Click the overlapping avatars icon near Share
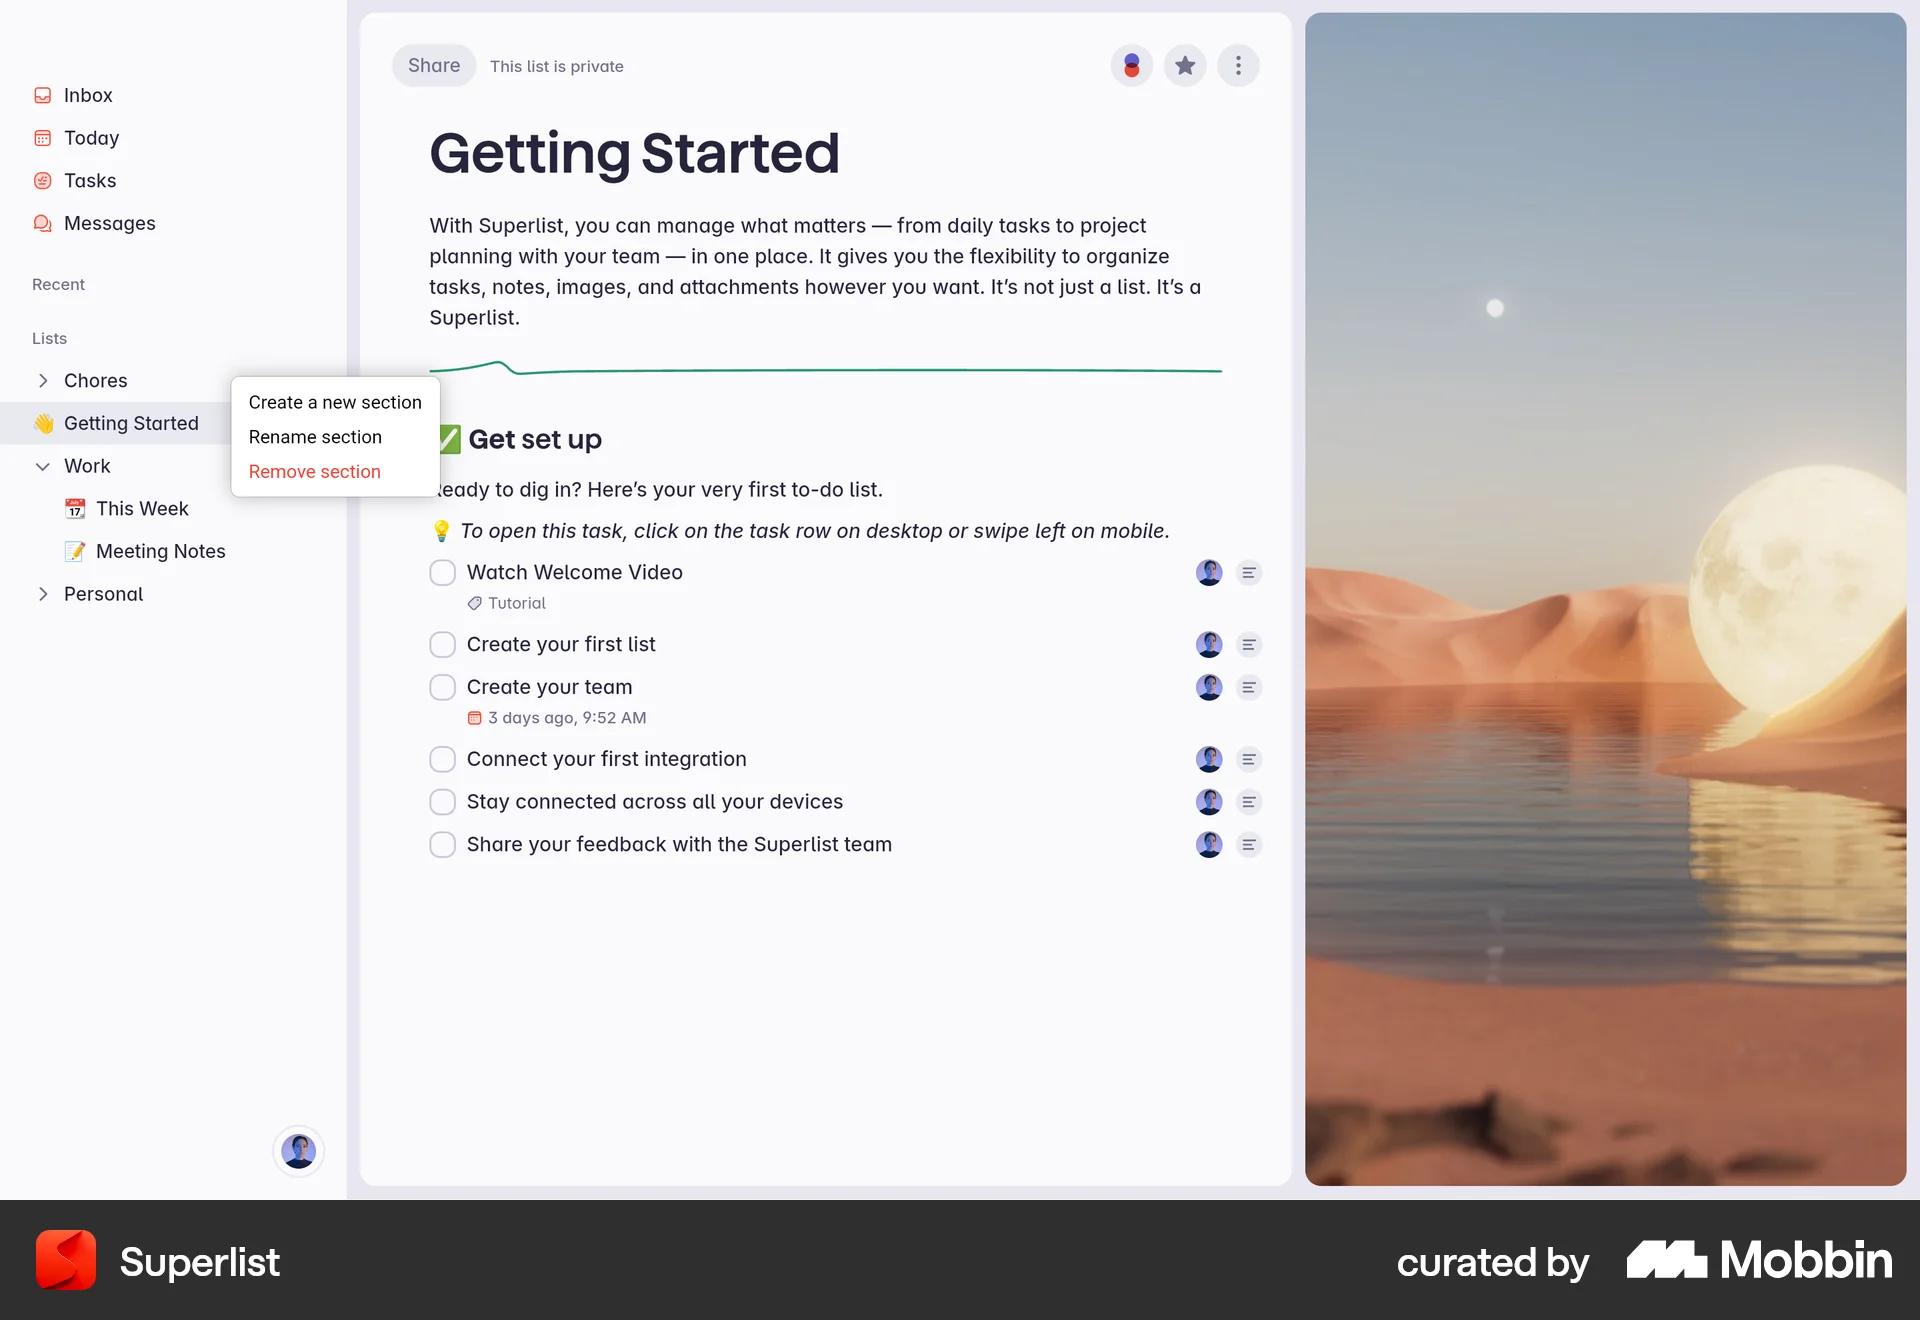 1131,65
